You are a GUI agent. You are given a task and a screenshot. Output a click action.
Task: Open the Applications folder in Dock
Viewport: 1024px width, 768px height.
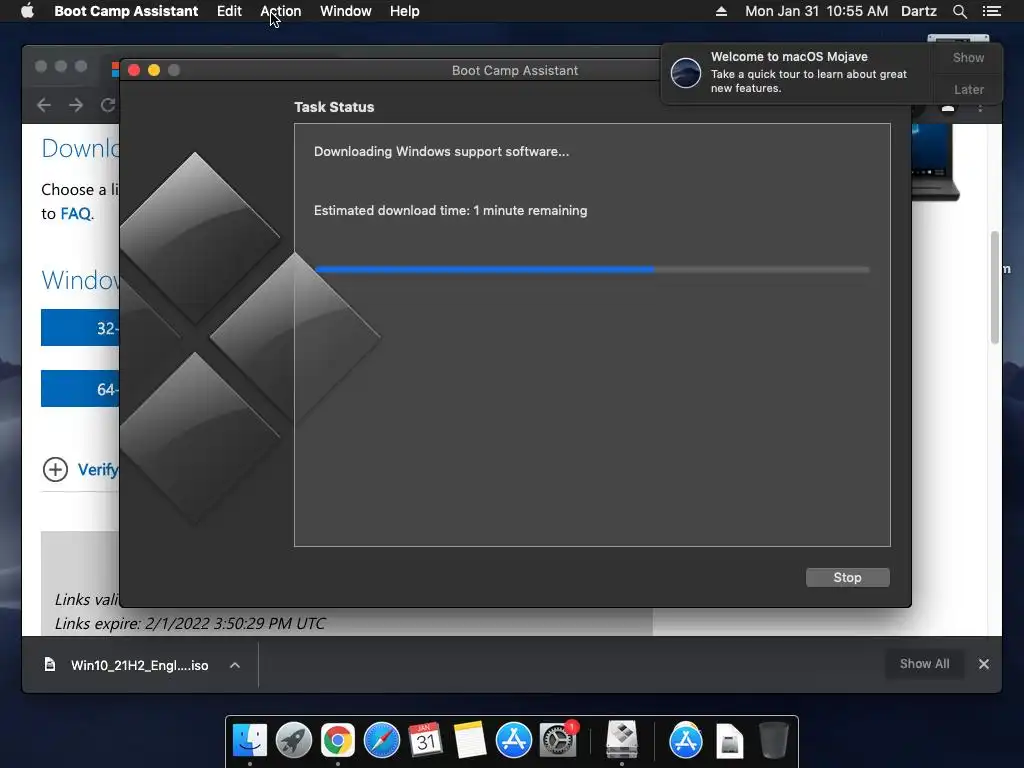[x=686, y=740]
